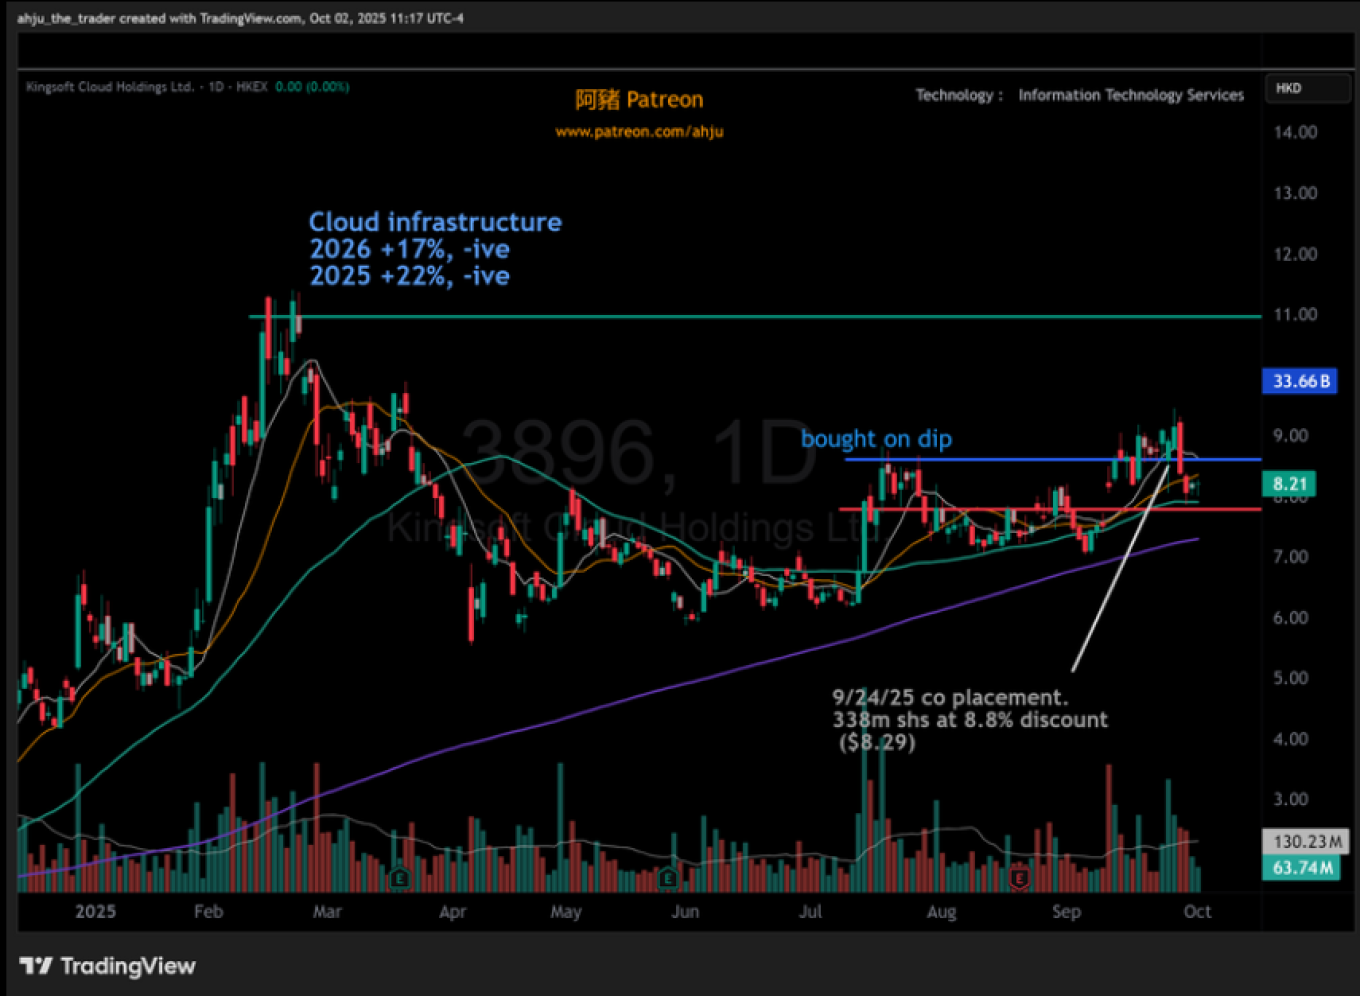1360x996 pixels.
Task: Click the 8.21 current price label
Action: point(1290,484)
